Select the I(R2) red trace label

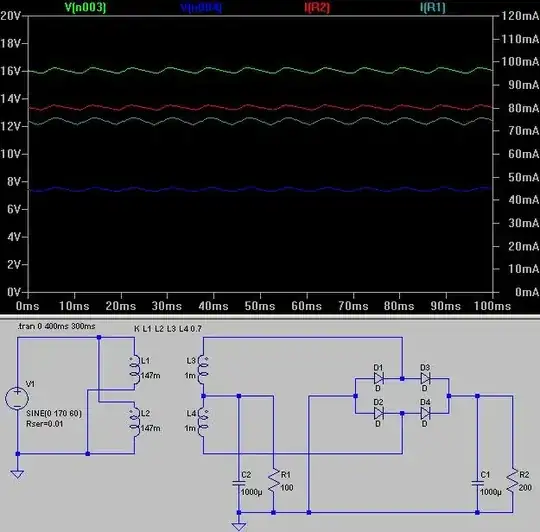pos(317,7)
